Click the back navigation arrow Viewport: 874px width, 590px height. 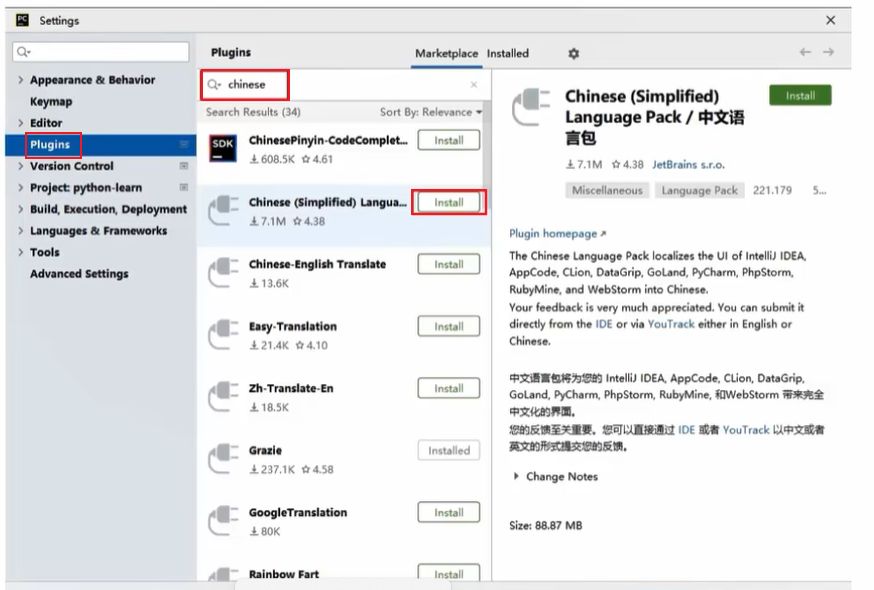tap(805, 53)
